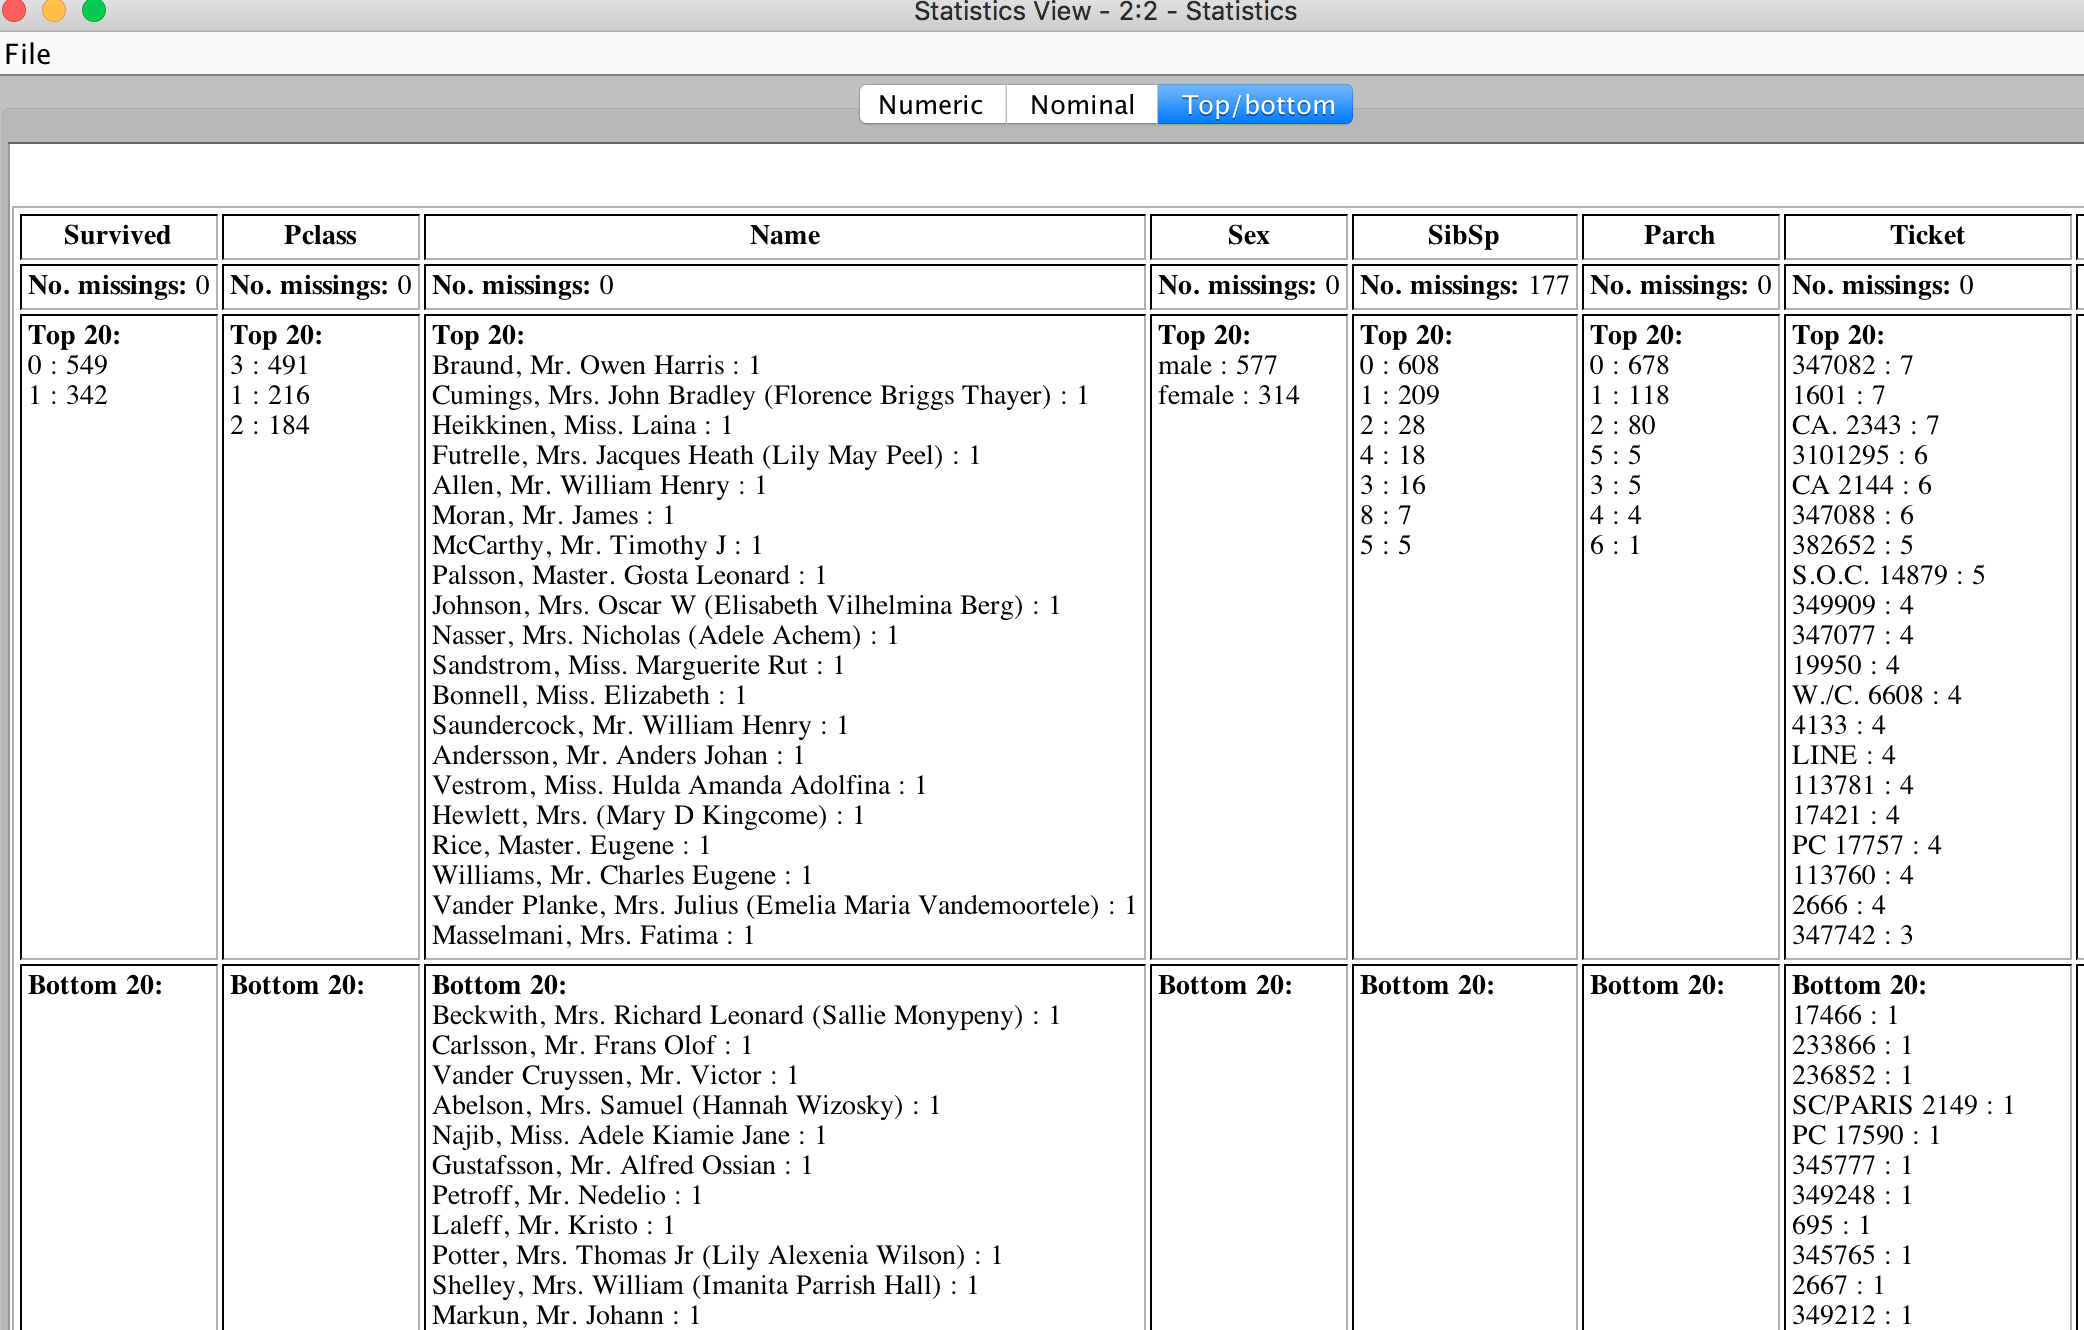The image size is (2084, 1330).
Task: Click the SibSp column header
Action: coord(1464,236)
